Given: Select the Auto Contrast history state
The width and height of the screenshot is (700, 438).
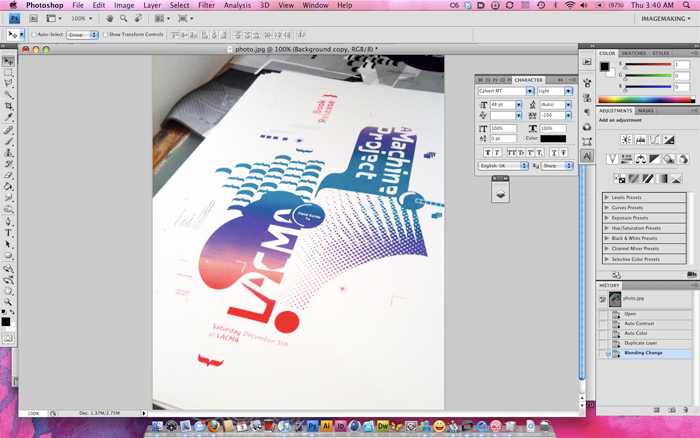Looking at the screenshot, I should click(x=639, y=324).
